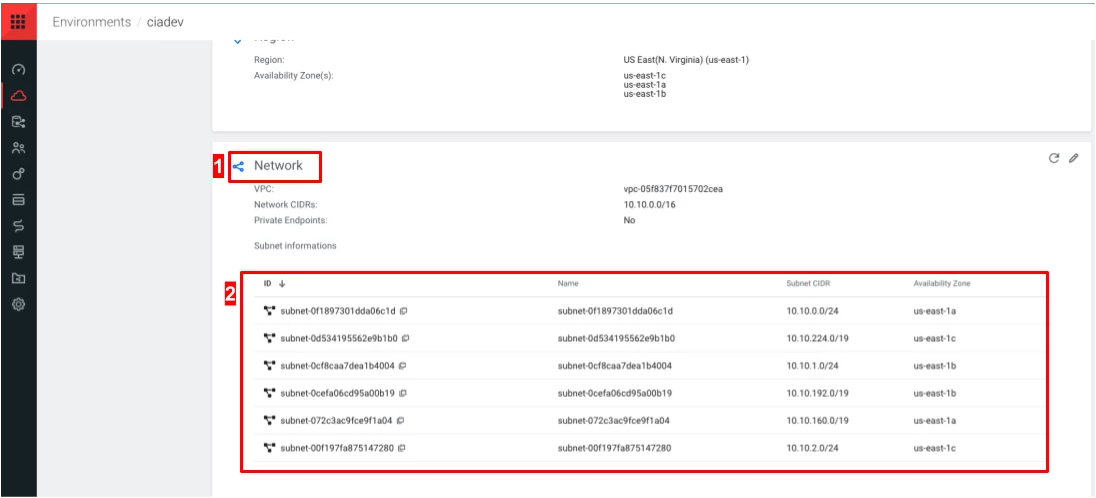Select the red cloud Environments sidebar icon

(19, 96)
